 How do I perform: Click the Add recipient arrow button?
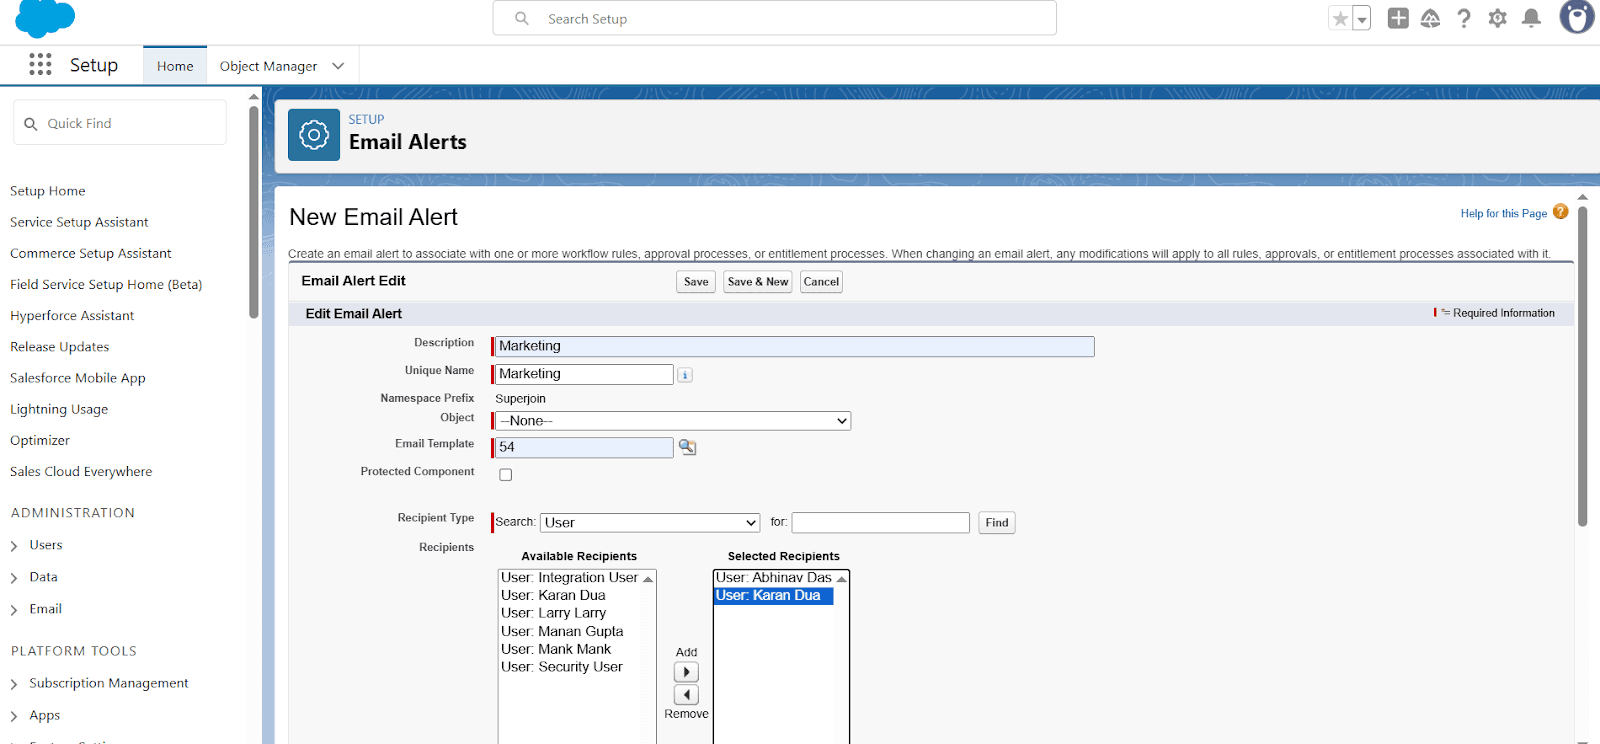[x=686, y=672]
